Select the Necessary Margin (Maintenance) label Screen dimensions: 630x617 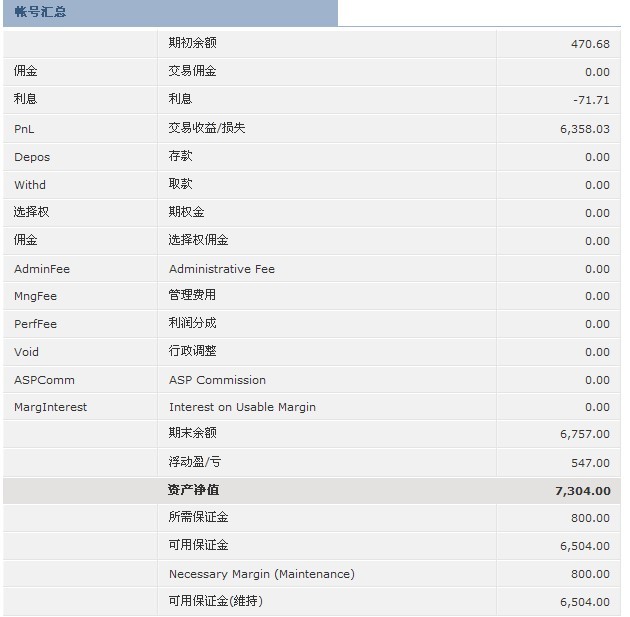(262, 574)
